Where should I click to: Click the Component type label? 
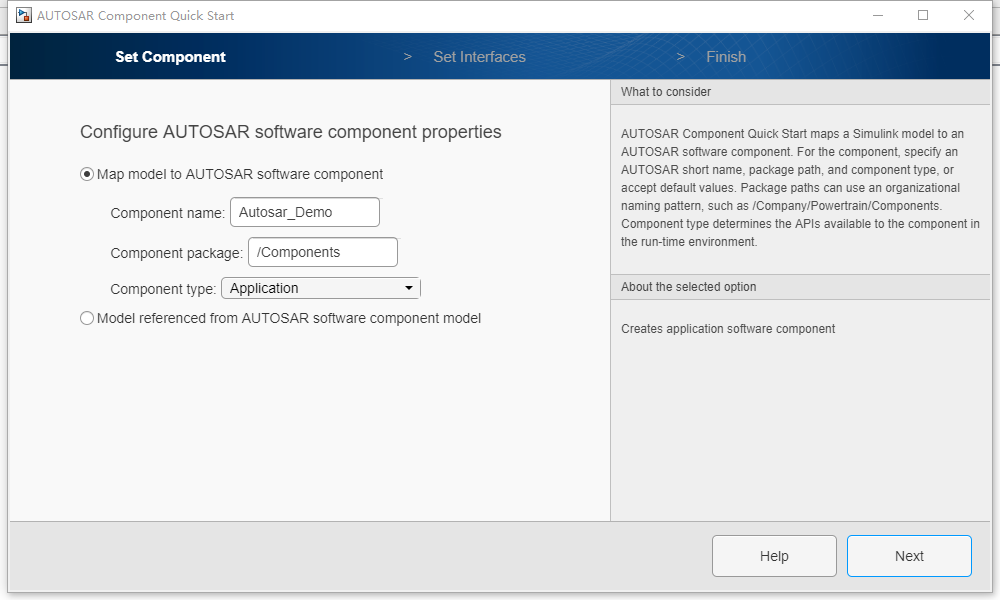click(x=163, y=289)
